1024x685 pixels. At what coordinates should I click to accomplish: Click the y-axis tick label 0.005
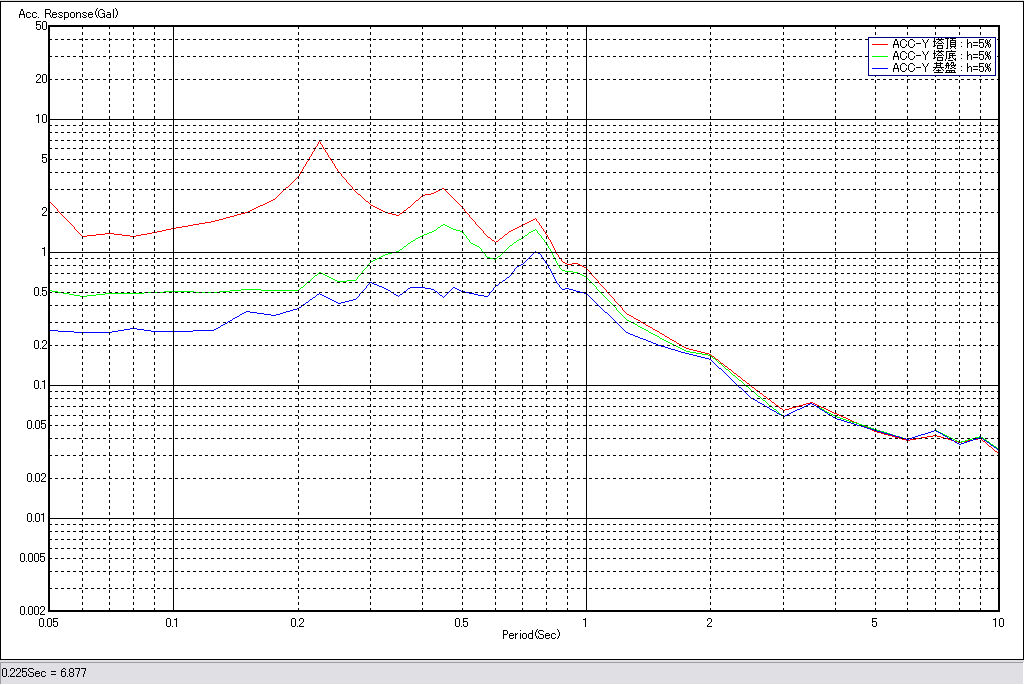pos(34,557)
